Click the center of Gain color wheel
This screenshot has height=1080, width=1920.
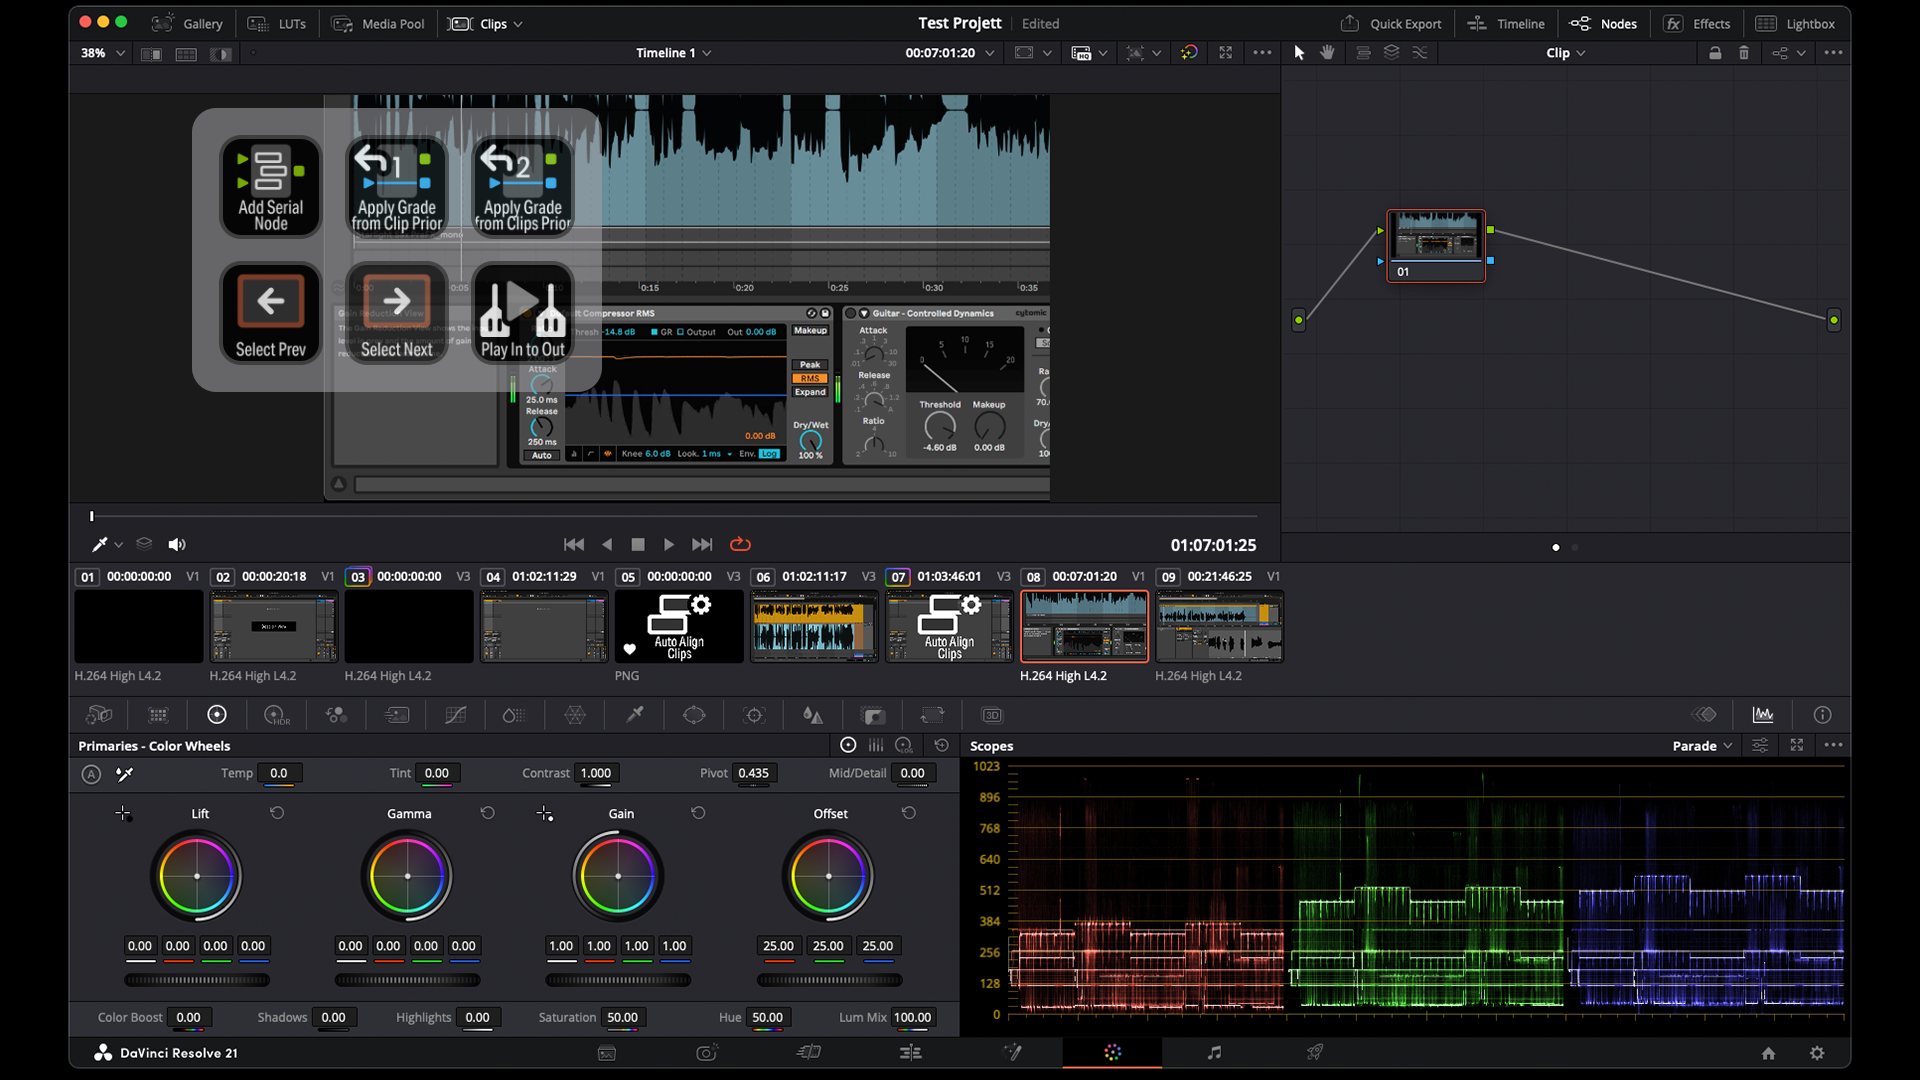pos(618,876)
